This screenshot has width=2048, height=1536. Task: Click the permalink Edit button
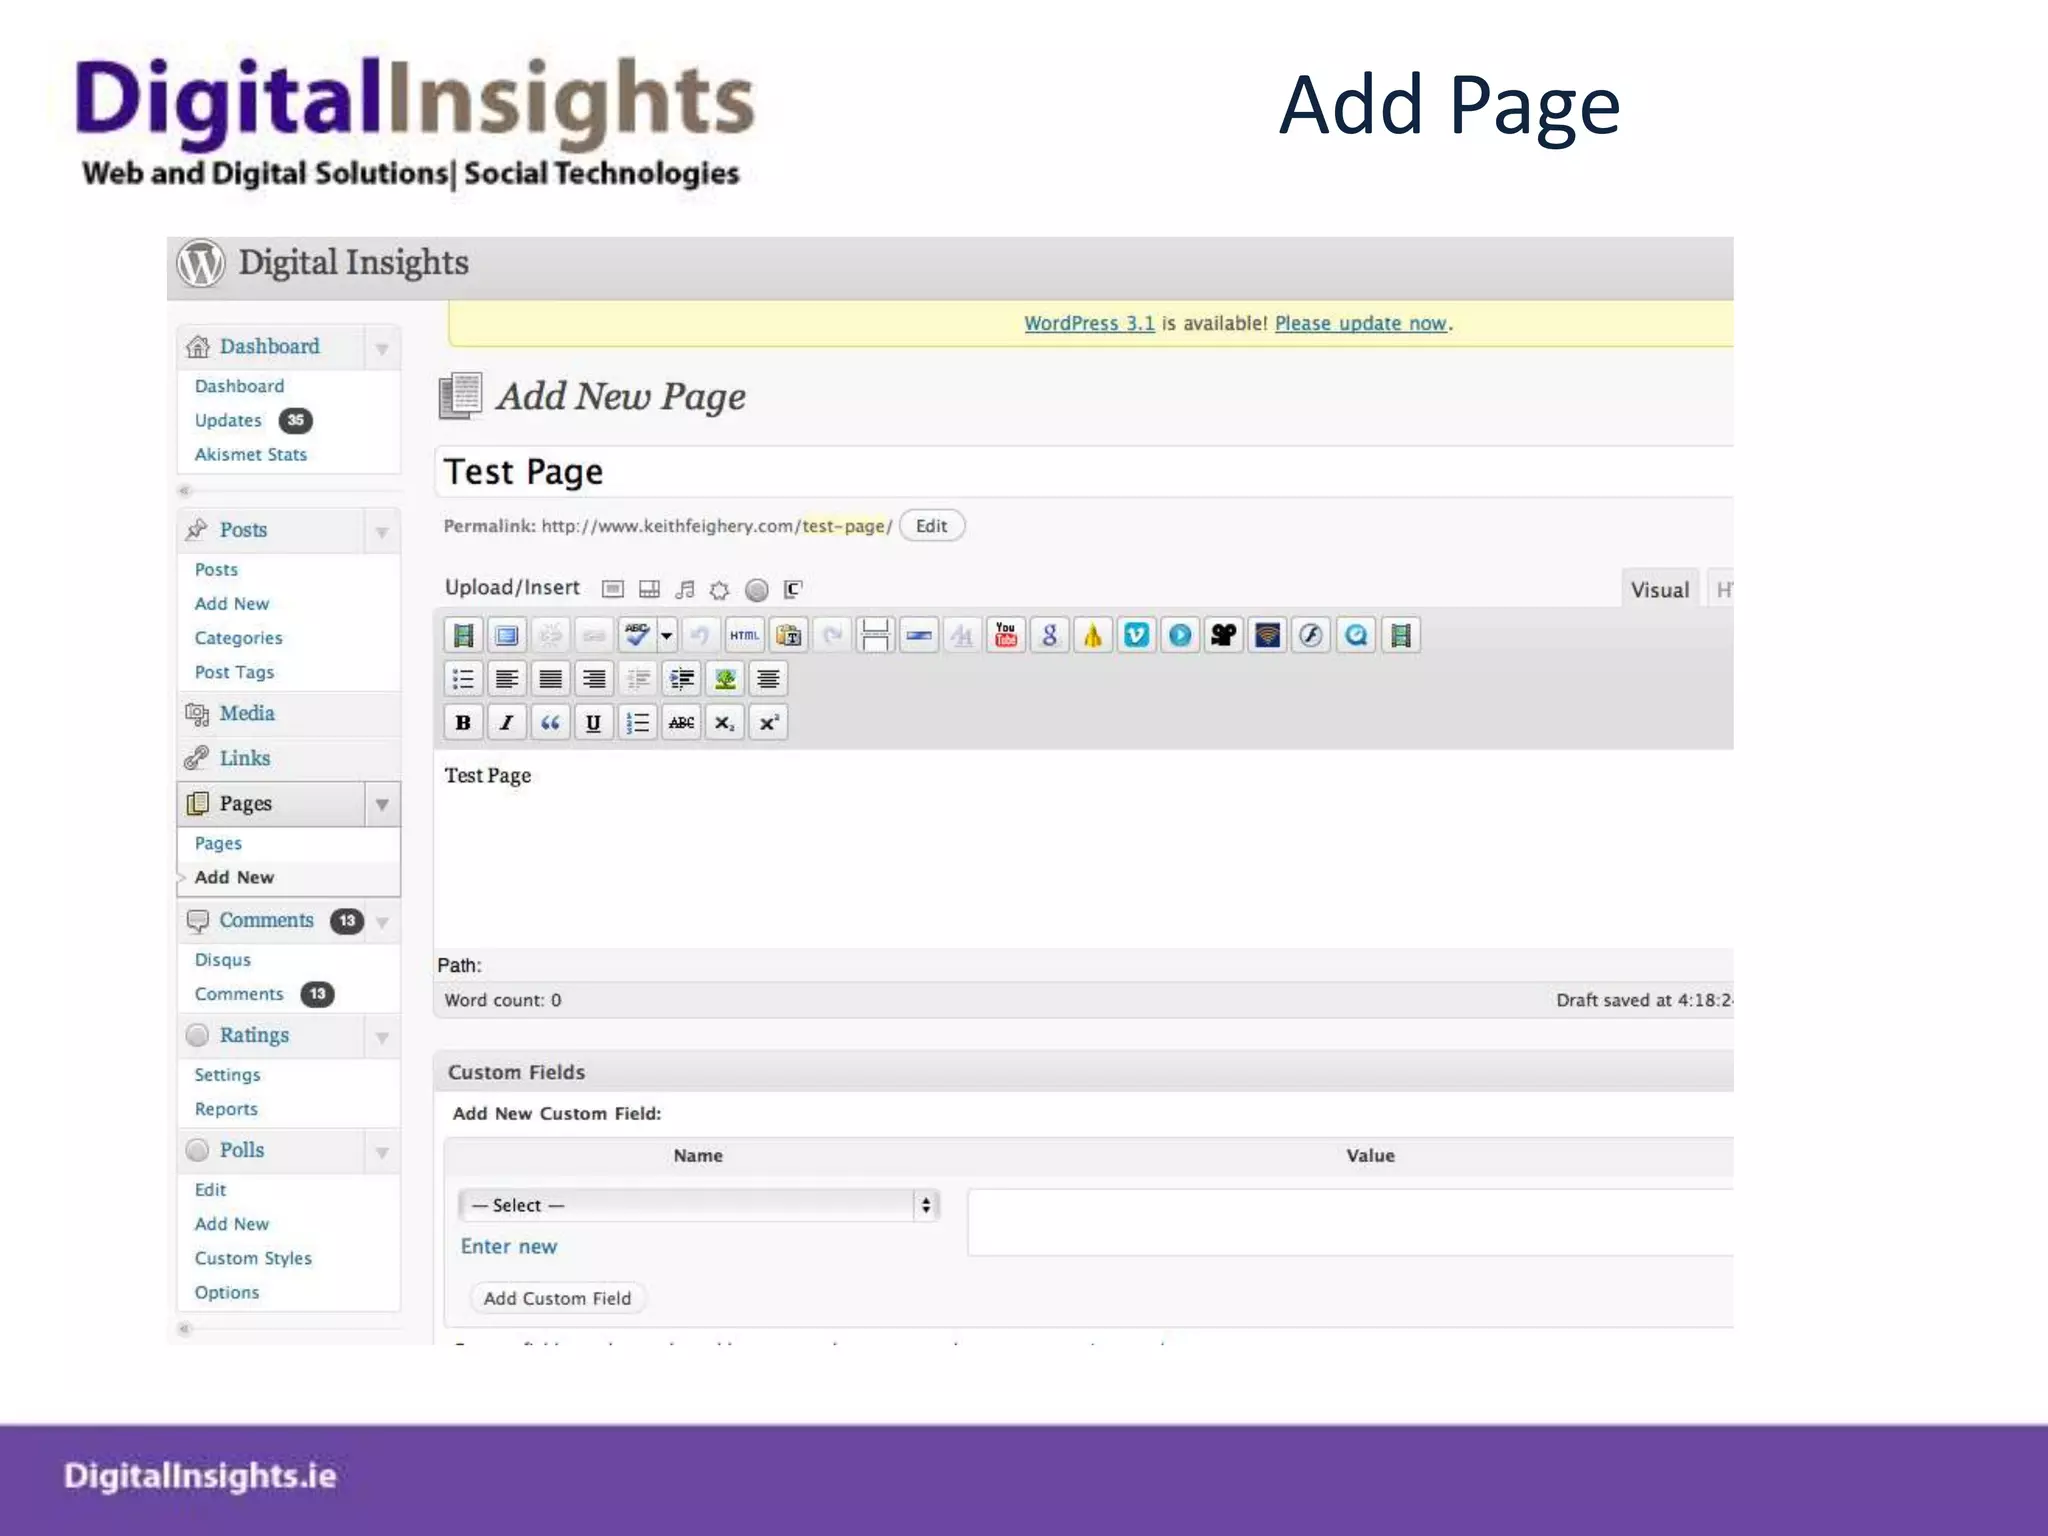coord(931,526)
